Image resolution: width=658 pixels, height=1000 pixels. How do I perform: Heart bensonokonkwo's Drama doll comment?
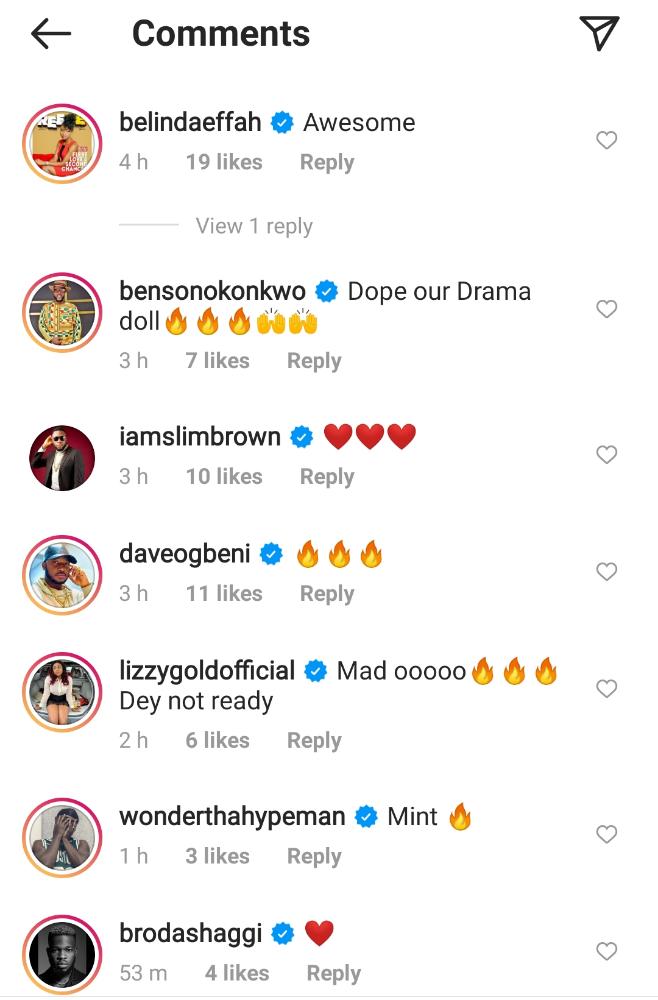[x=606, y=310]
